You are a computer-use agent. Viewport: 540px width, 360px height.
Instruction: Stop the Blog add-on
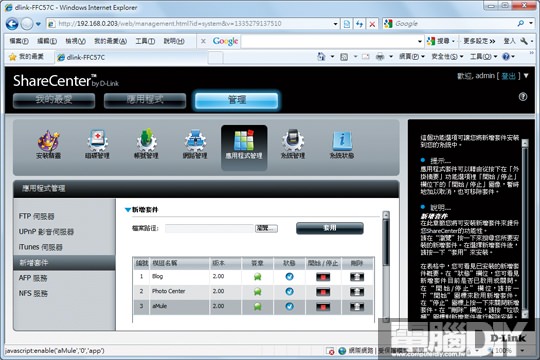323,277
